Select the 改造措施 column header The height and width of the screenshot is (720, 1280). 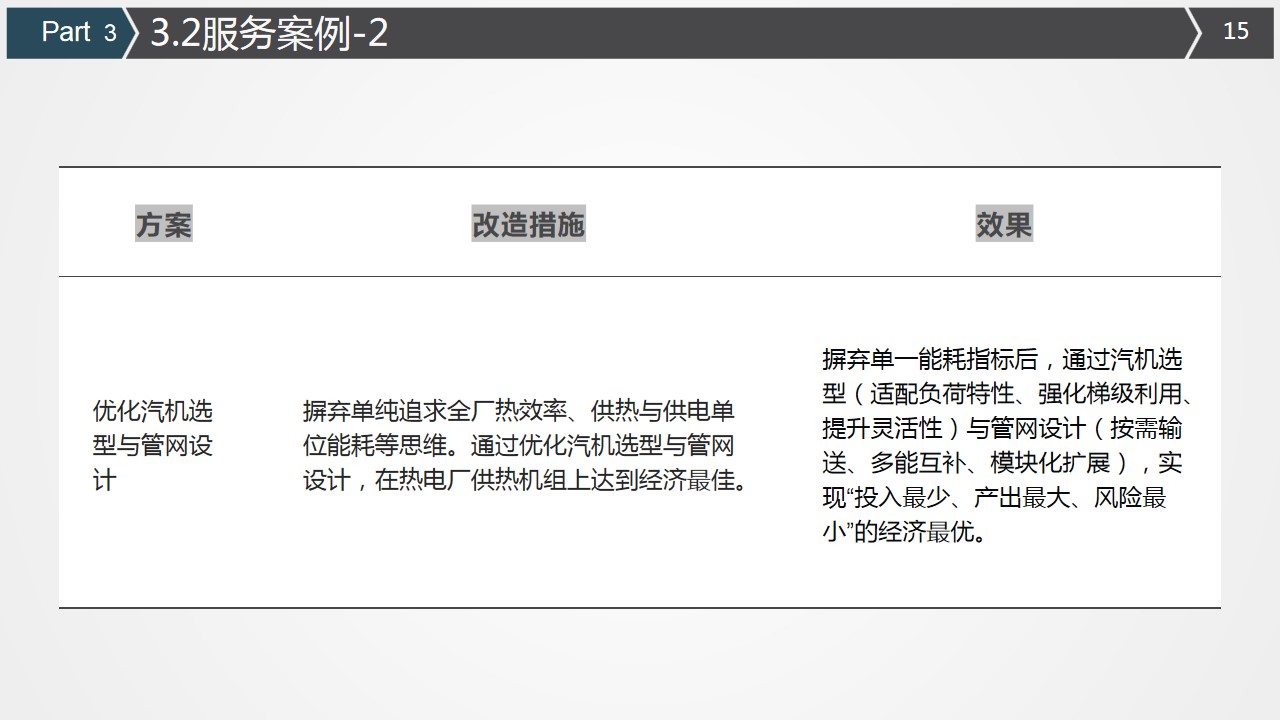[528, 225]
